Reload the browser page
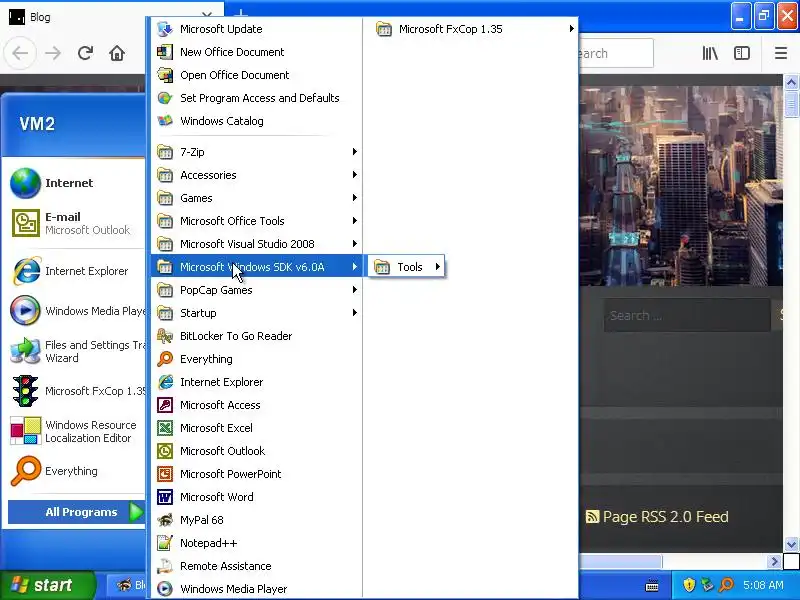Image resolution: width=800 pixels, height=600 pixels. click(x=85, y=53)
